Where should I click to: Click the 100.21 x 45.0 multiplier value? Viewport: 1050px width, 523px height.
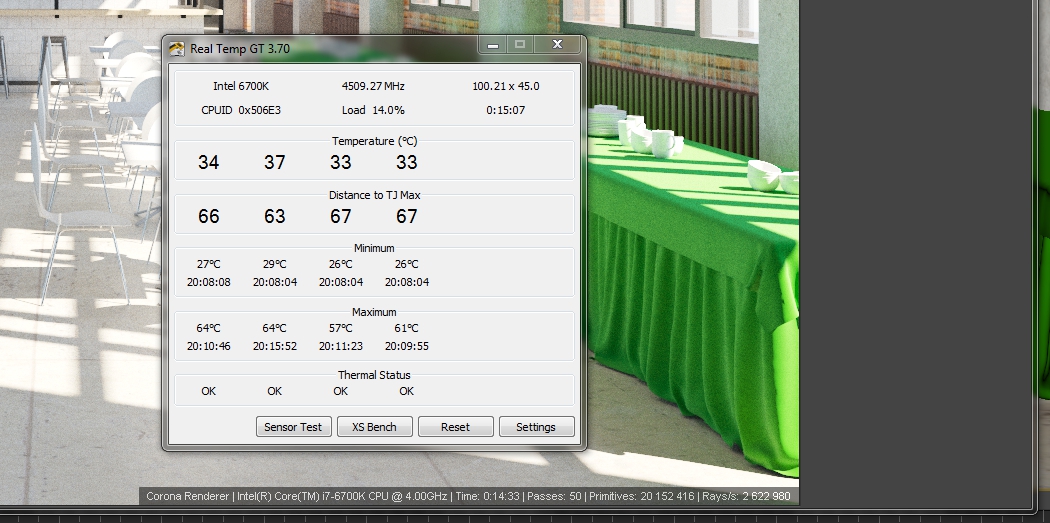coord(505,86)
